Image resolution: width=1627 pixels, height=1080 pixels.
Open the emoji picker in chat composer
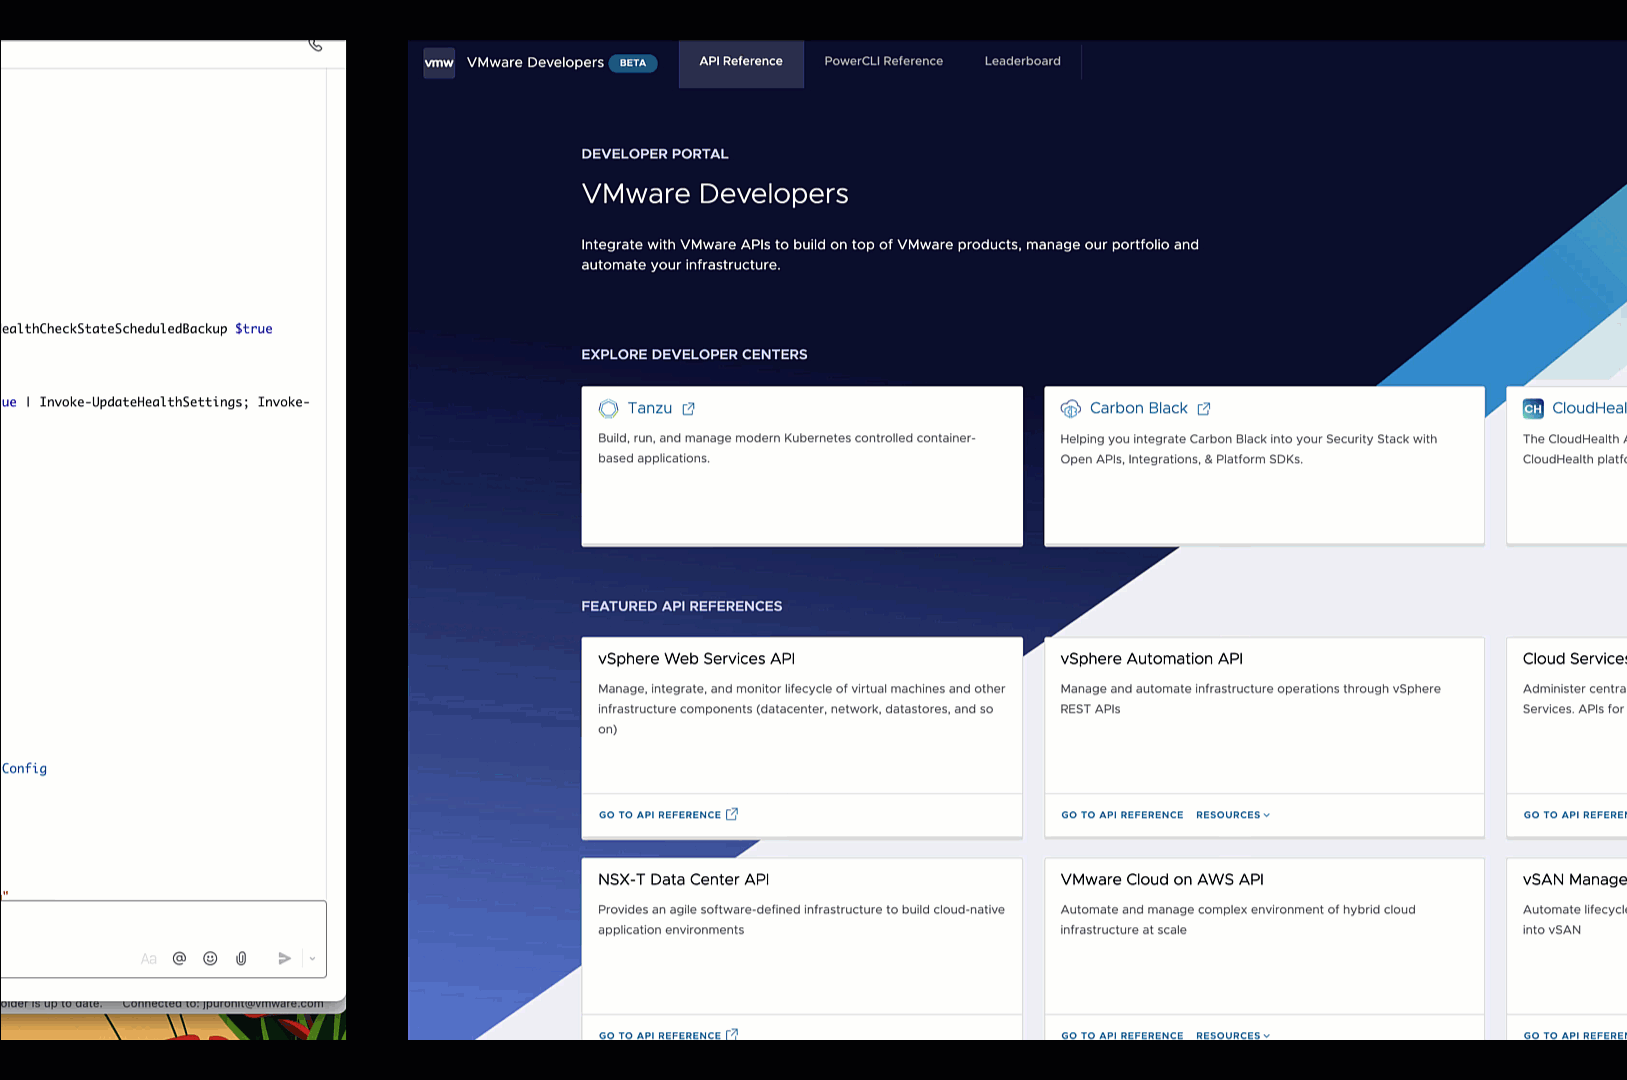click(x=210, y=958)
